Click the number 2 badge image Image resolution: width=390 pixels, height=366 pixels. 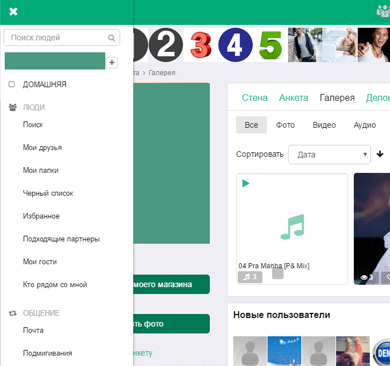pyautogui.click(x=166, y=45)
